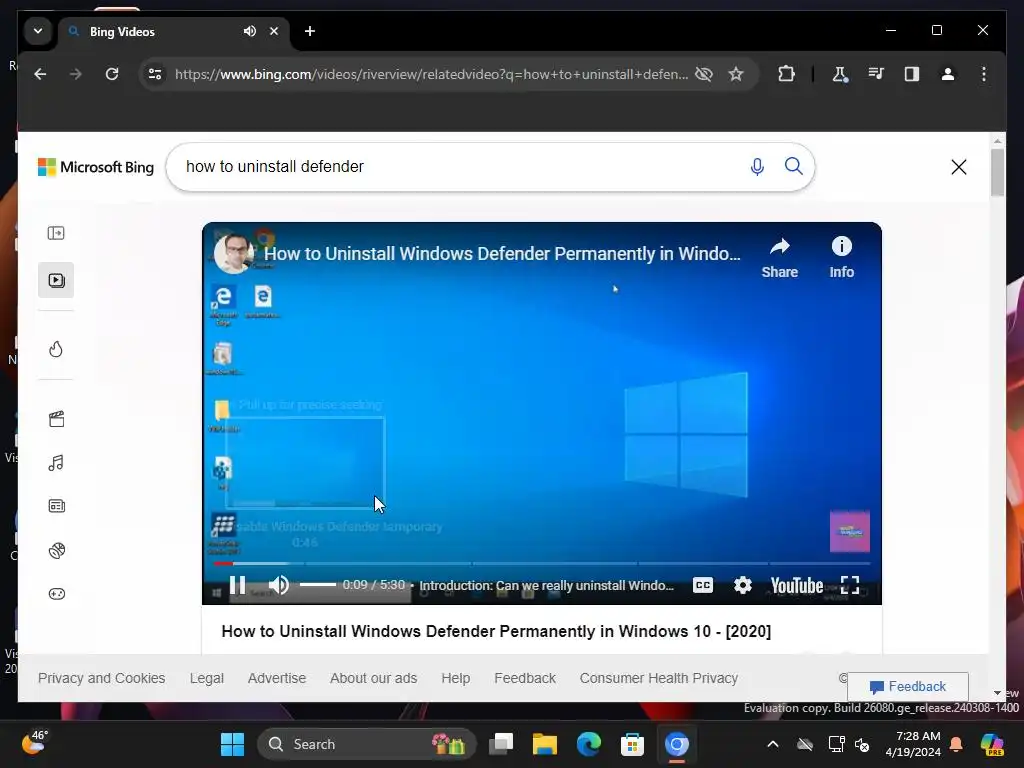Screen dimensions: 1024x768
Task: Open Sports basketball sidebar icon
Action: [56, 551]
